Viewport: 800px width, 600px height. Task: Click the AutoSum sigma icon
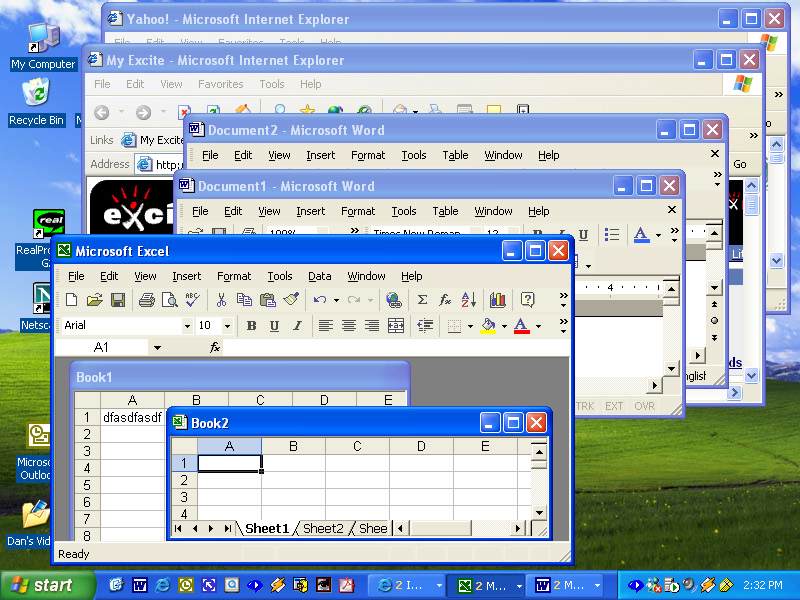(422, 299)
